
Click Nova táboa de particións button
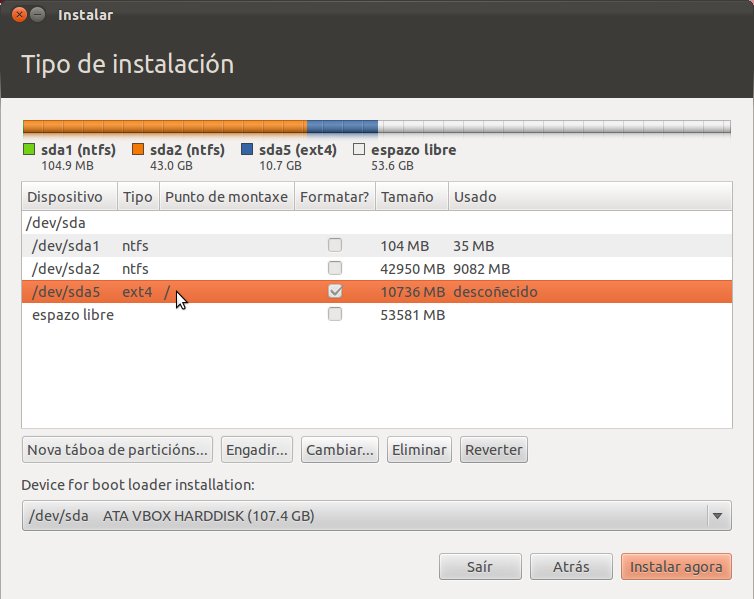pyautogui.click(x=117, y=449)
